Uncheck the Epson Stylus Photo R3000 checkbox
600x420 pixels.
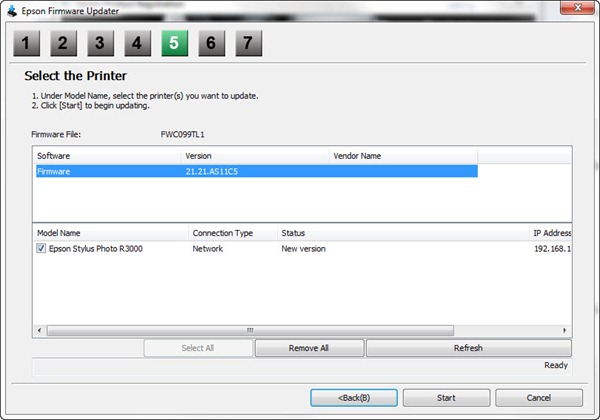tap(41, 248)
